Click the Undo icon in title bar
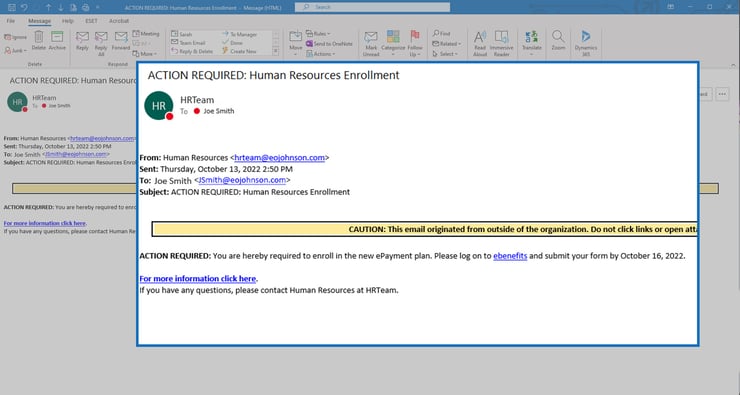The image size is (740, 395). click(25, 7)
